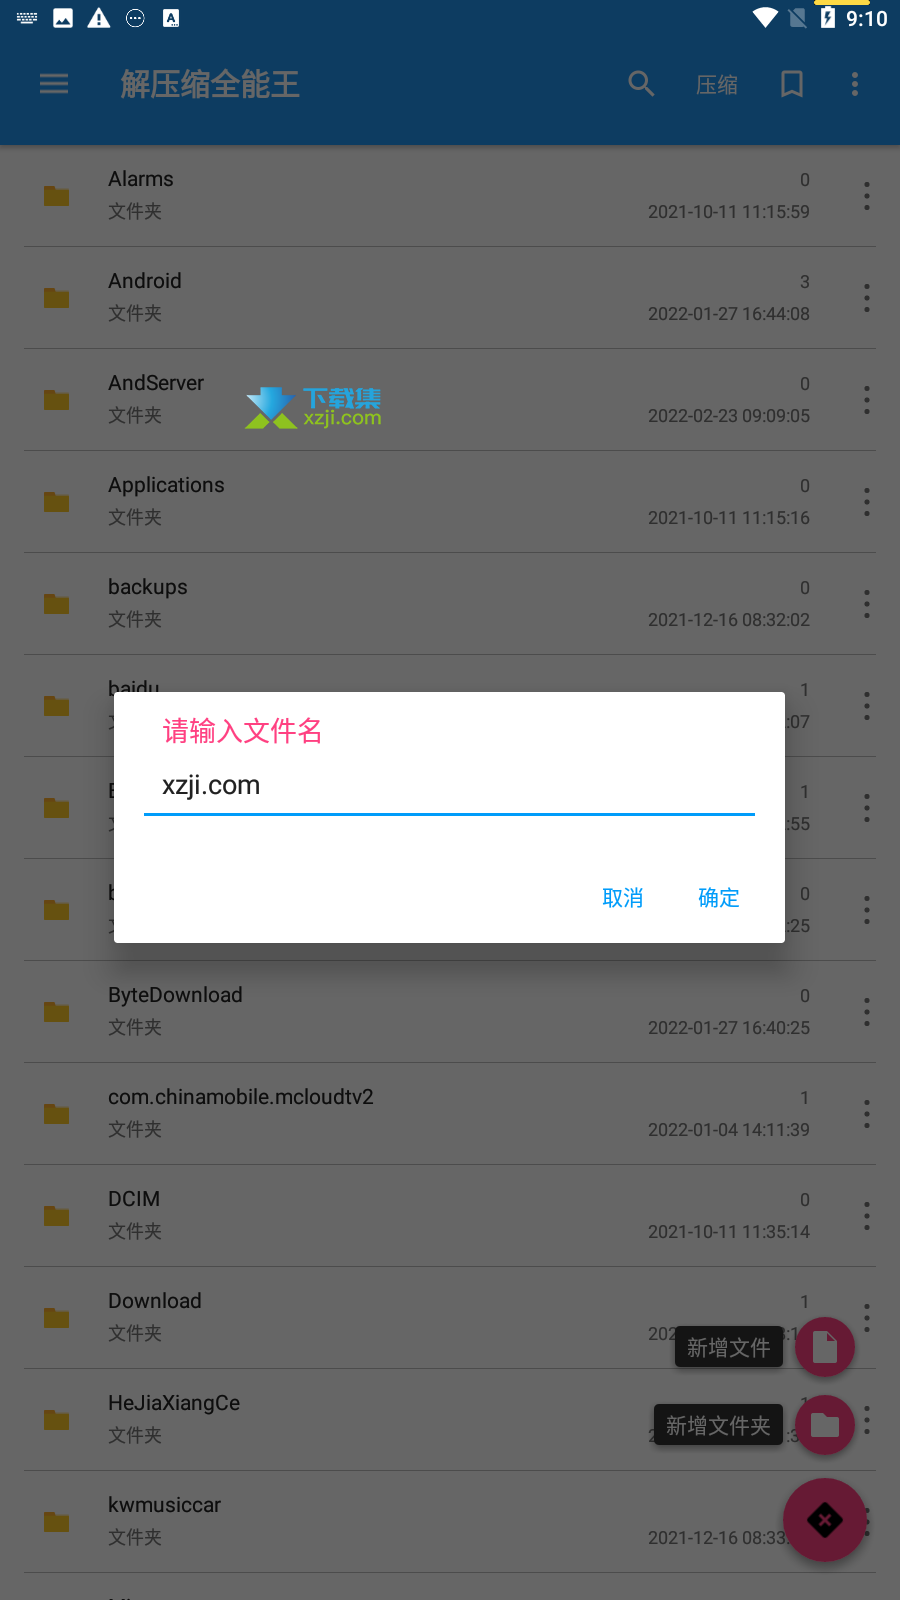Click the Alarms folder icon
Image resolution: width=900 pixels, height=1600 pixels.
tap(57, 196)
